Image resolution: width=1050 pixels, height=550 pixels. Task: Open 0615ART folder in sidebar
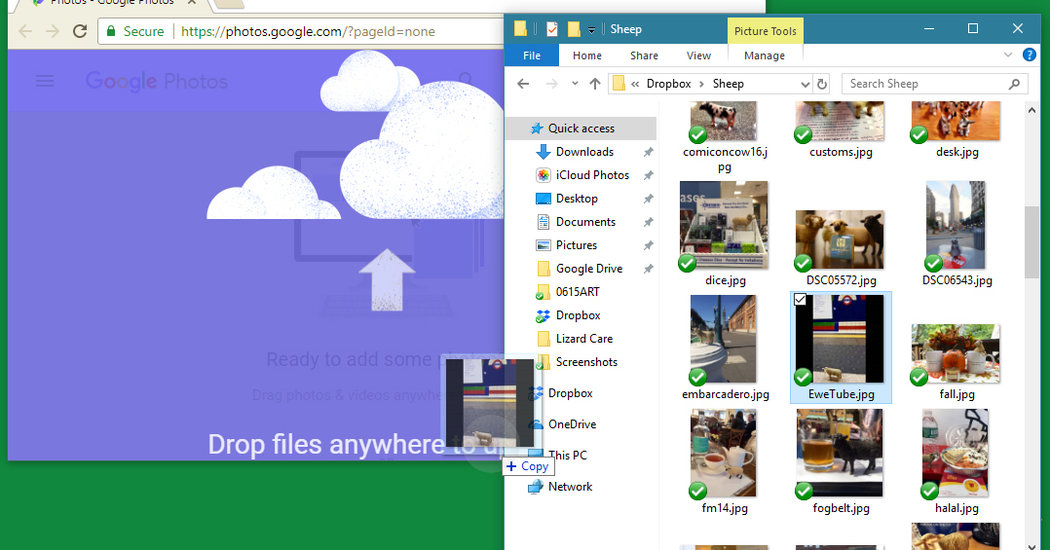click(x=568, y=292)
